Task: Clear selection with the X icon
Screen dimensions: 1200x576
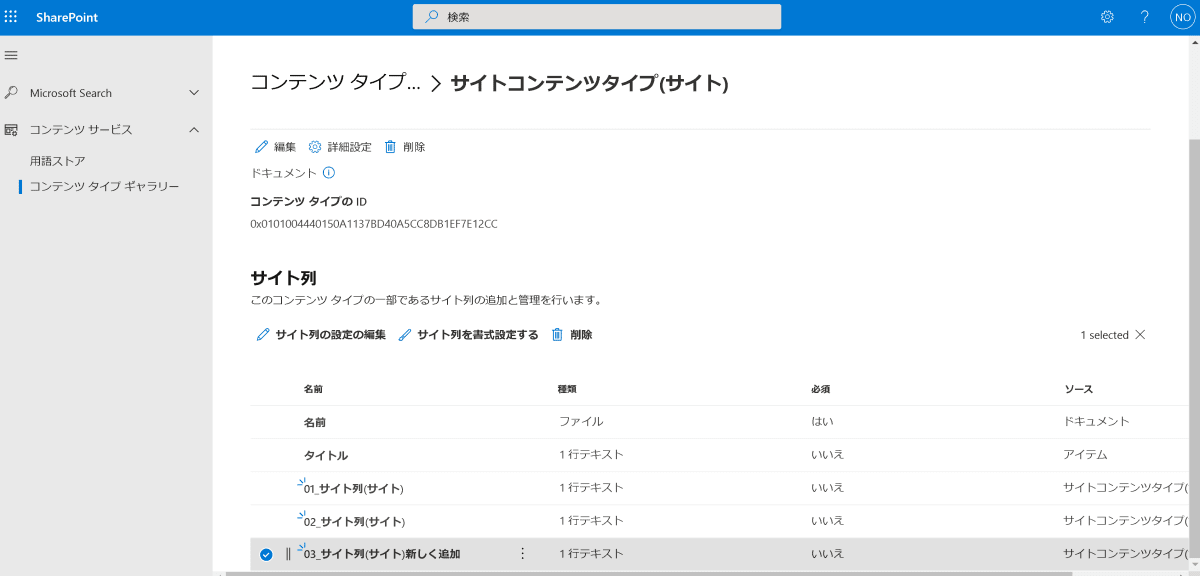Action: [x=1140, y=335]
